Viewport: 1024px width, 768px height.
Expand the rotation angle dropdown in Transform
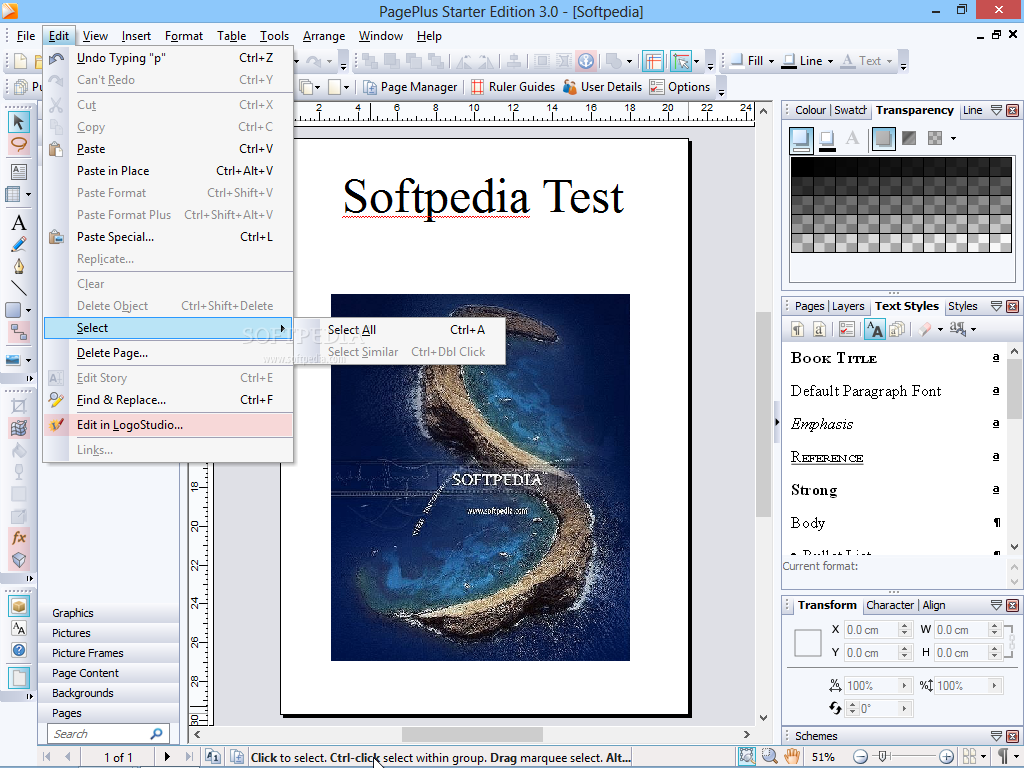[x=904, y=708]
